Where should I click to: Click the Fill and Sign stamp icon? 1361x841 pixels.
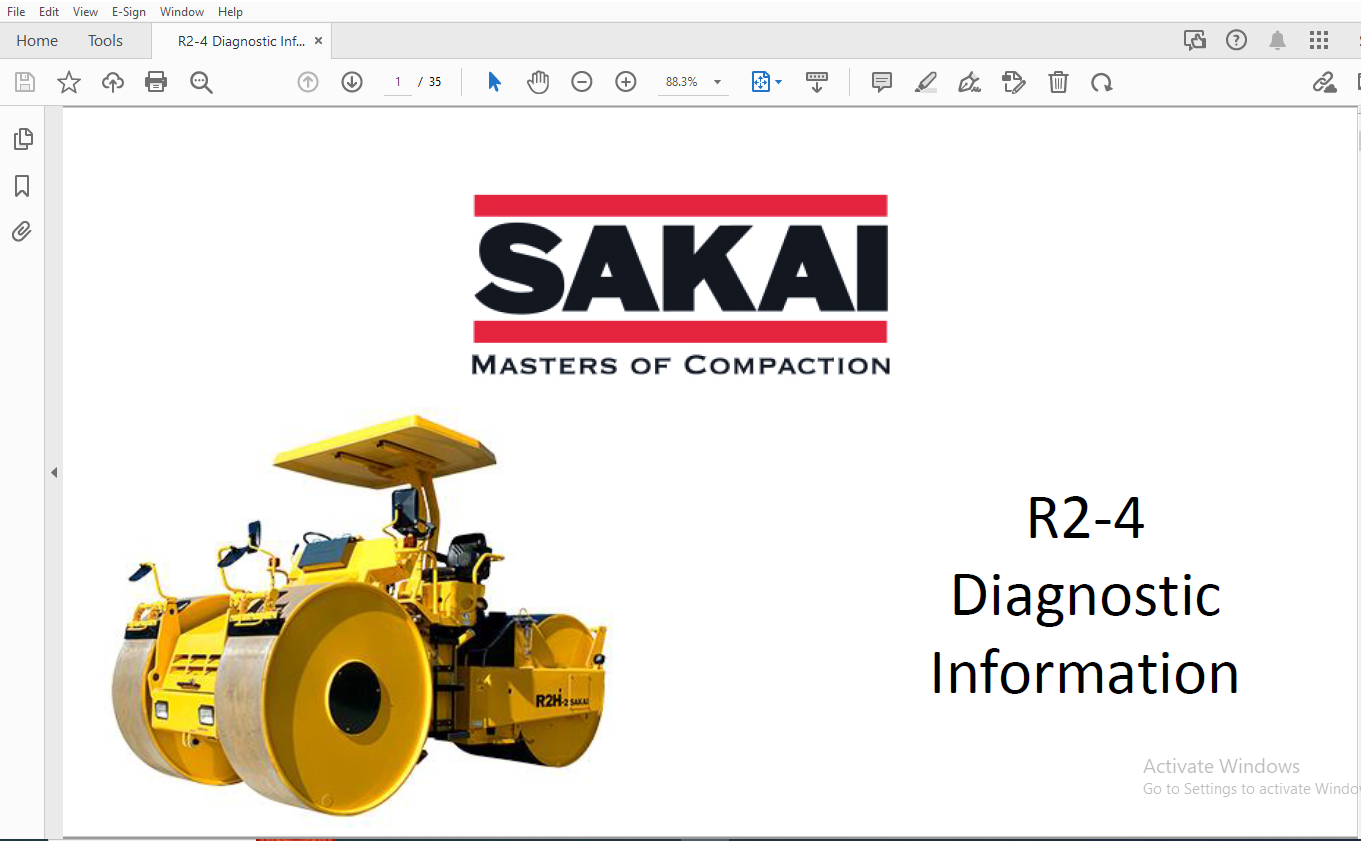[x=1014, y=82]
